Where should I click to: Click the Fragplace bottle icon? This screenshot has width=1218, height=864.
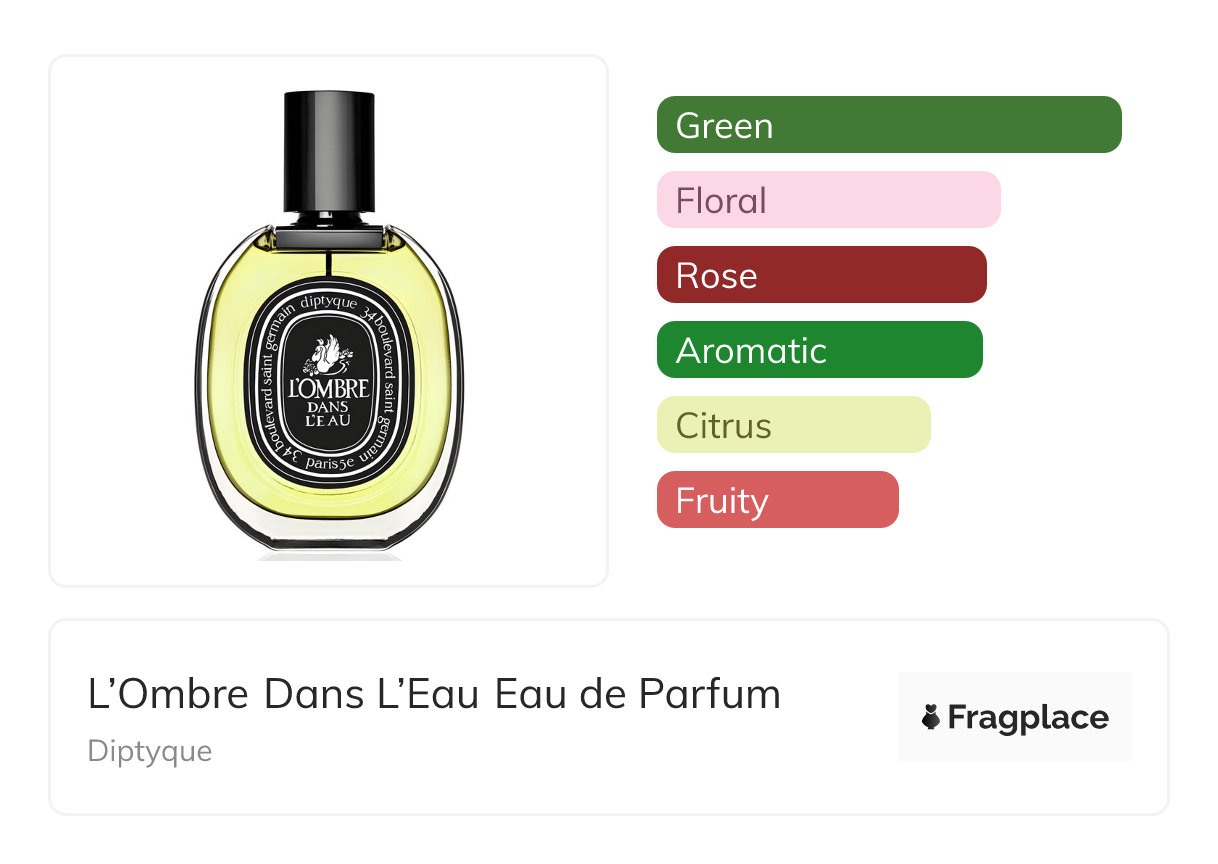point(931,717)
